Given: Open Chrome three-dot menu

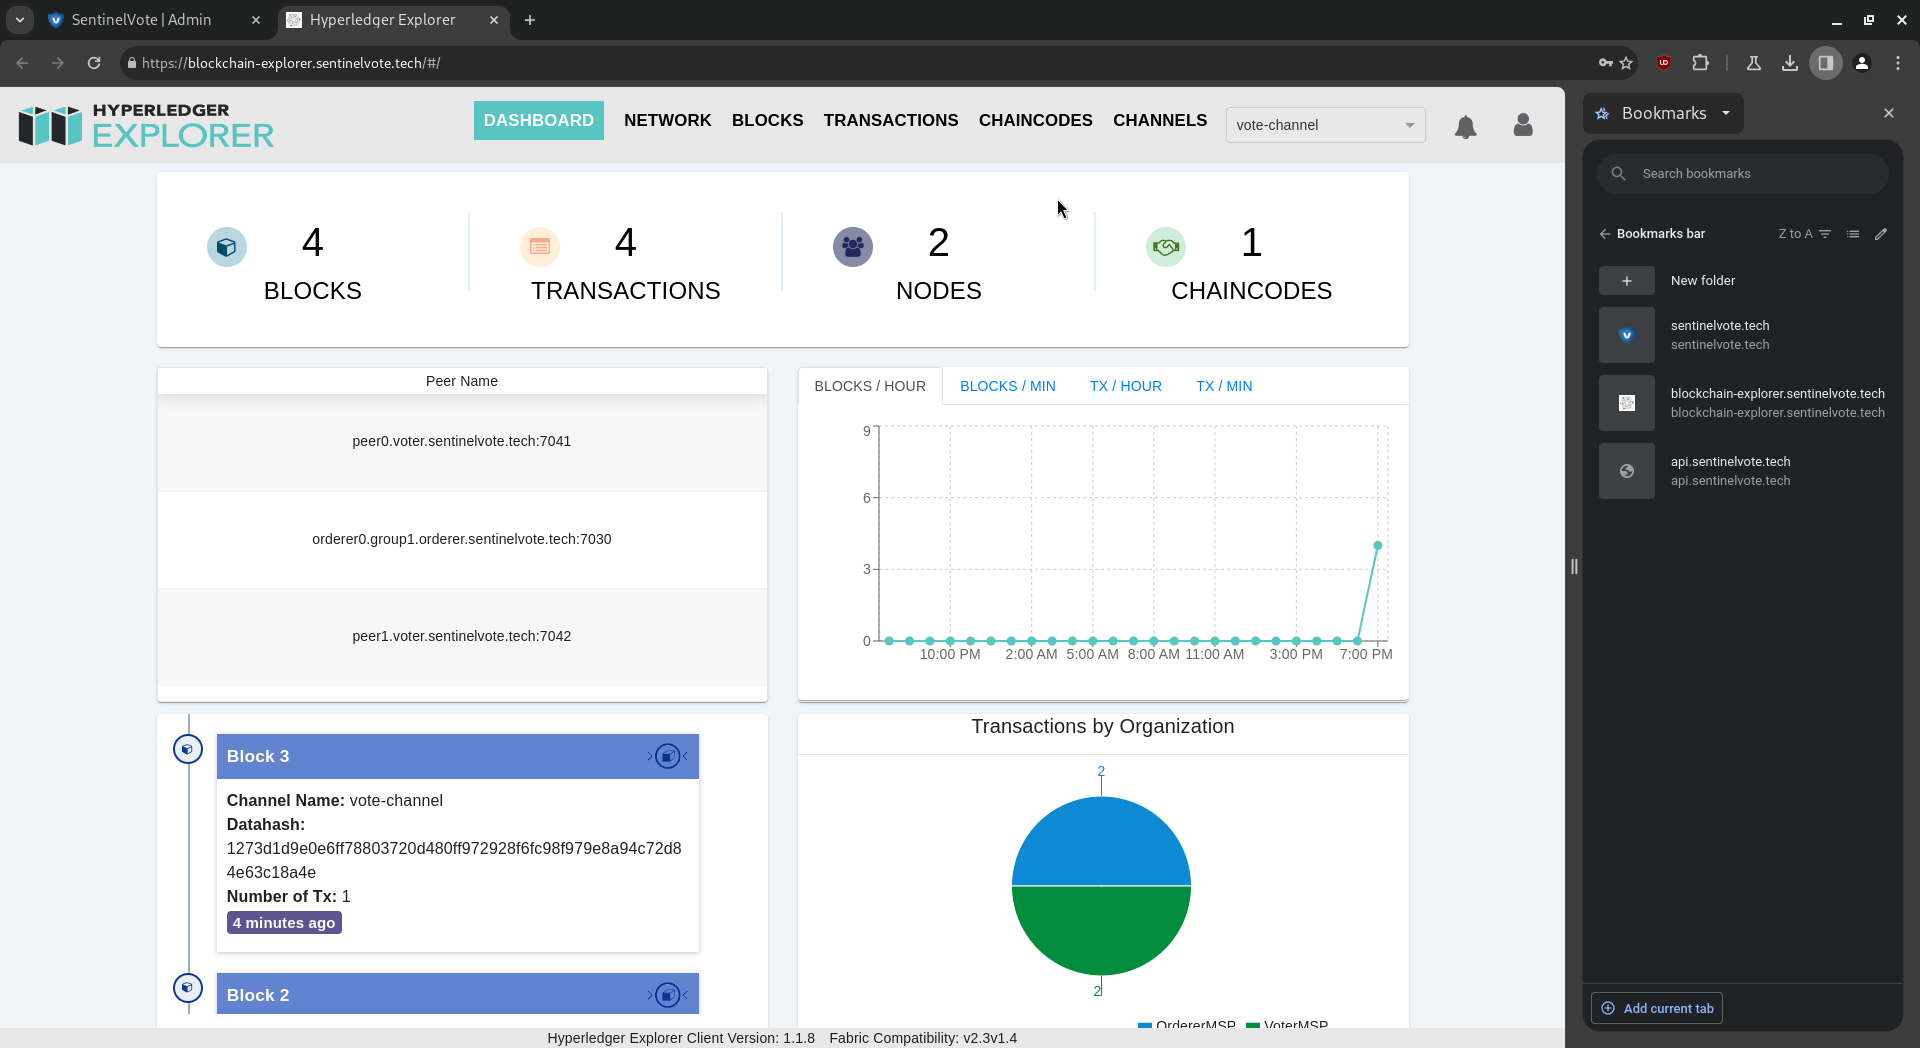Looking at the screenshot, I should click(1898, 63).
